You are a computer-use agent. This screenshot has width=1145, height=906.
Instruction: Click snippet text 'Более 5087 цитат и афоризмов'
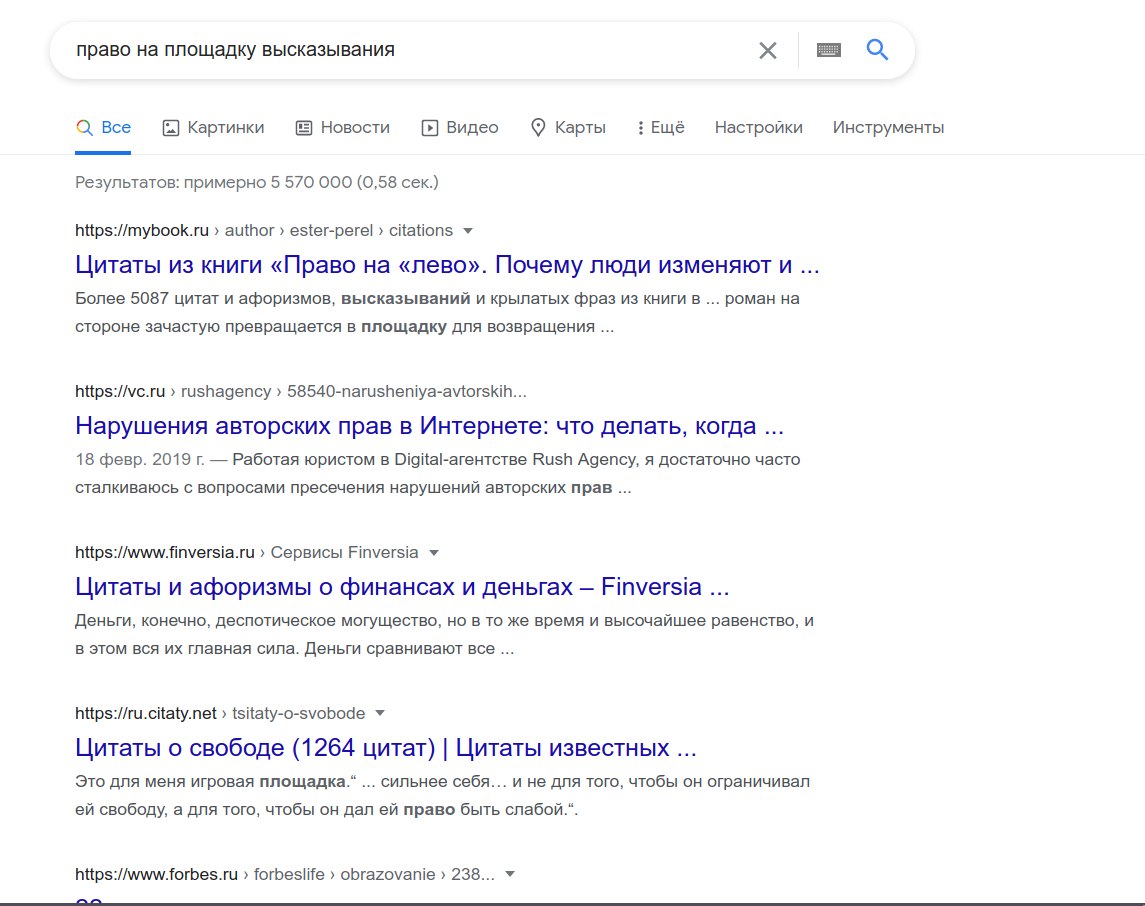(204, 299)
